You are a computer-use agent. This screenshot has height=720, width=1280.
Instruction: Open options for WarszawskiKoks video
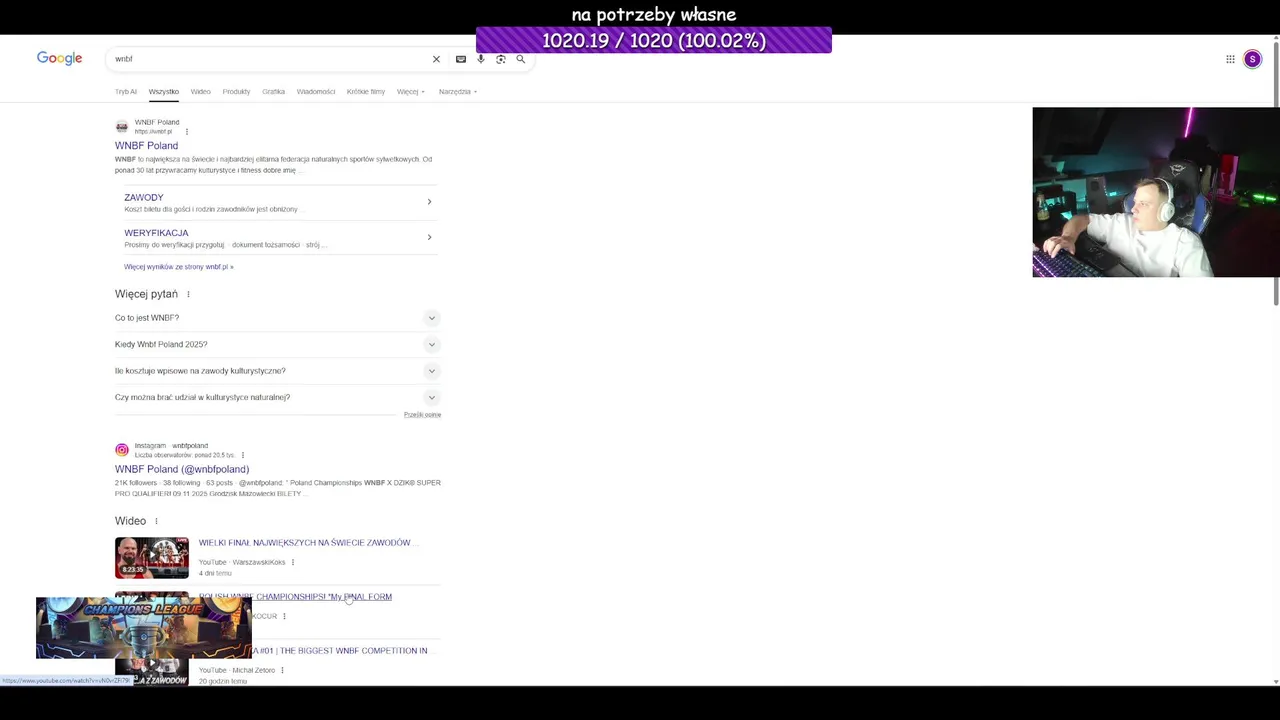tap(292, 562)
